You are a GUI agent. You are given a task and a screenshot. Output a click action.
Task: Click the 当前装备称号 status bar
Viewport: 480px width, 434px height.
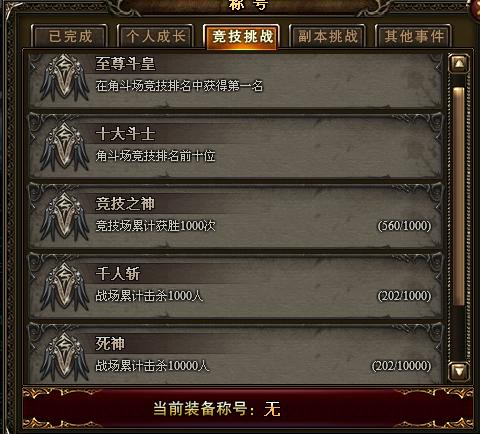248,408
